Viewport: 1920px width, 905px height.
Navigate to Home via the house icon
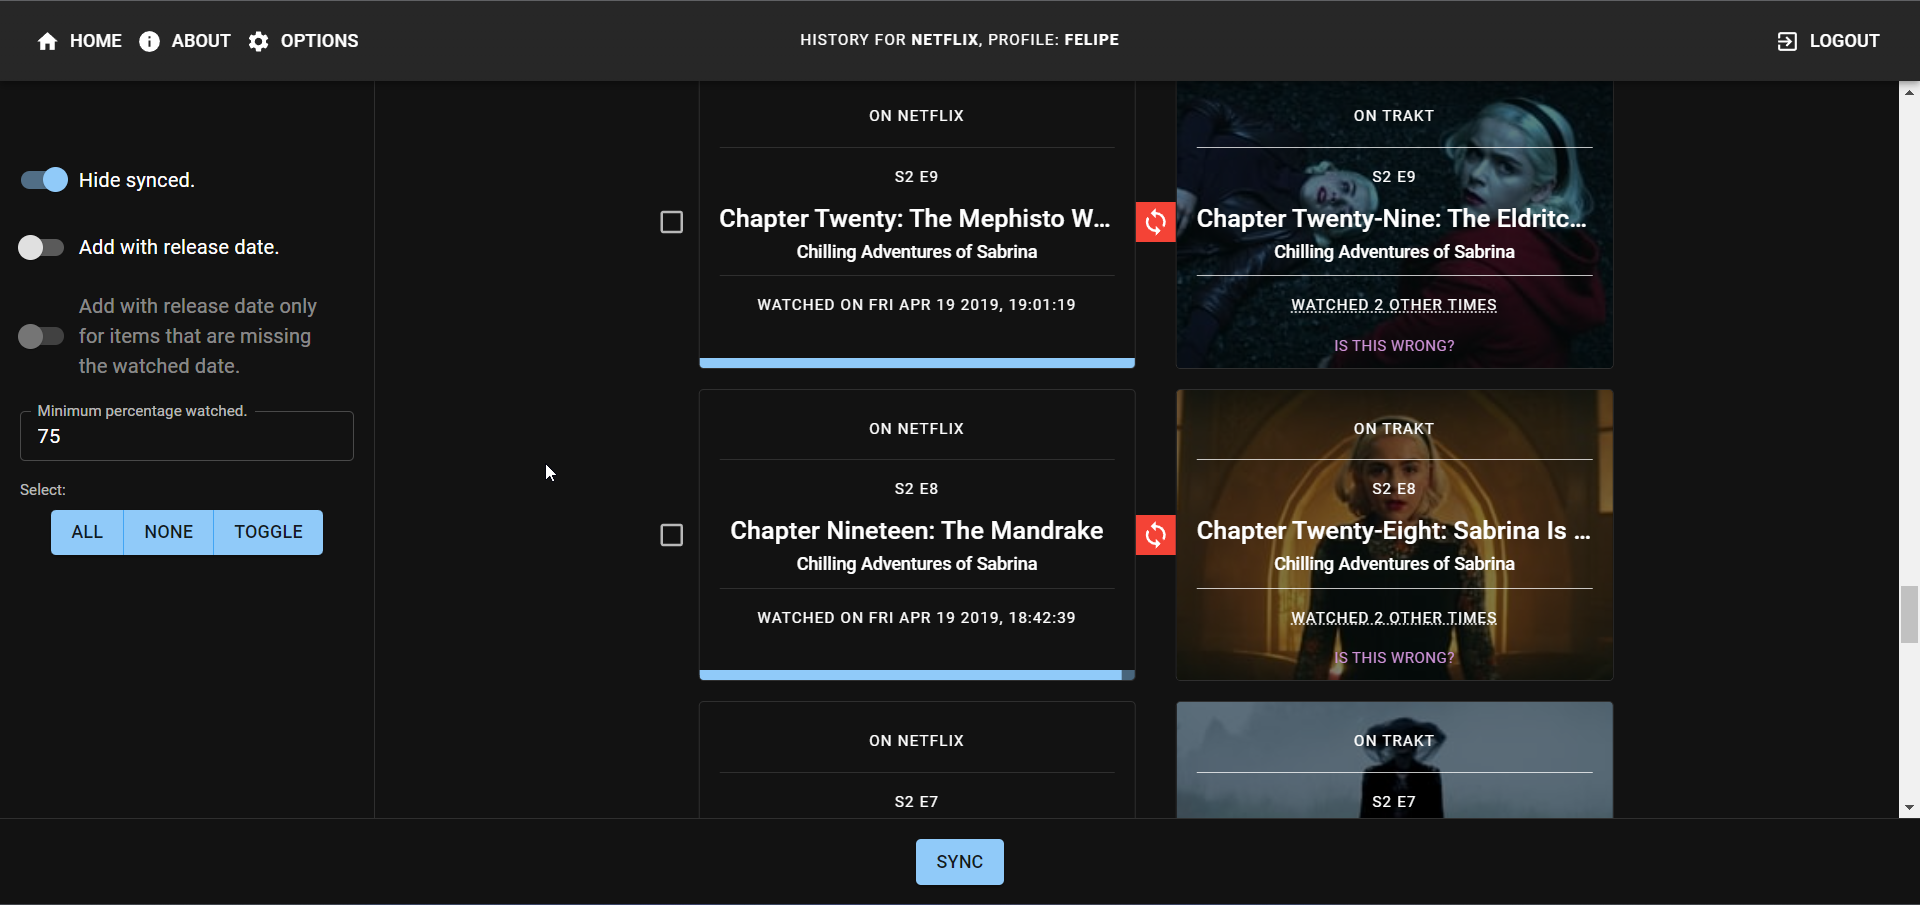pos(47,41)
